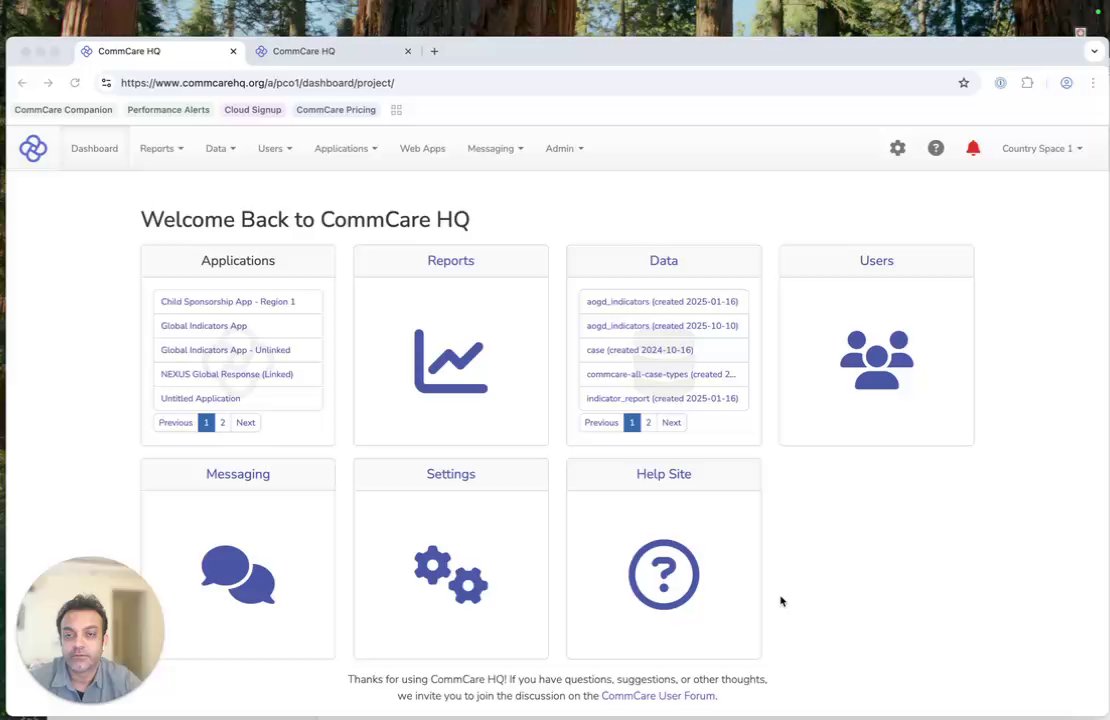
Task: Go to Applications page 2
Action: 222,423
